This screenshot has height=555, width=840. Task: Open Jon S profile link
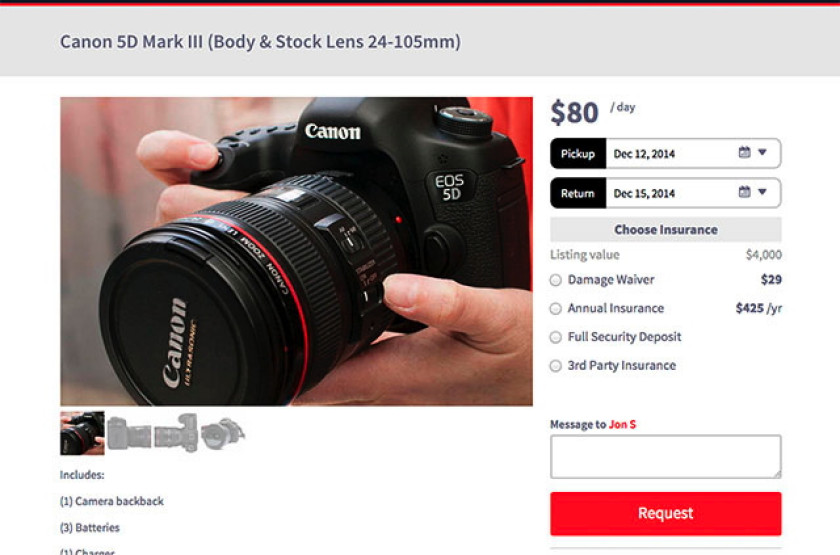[622, 424]
